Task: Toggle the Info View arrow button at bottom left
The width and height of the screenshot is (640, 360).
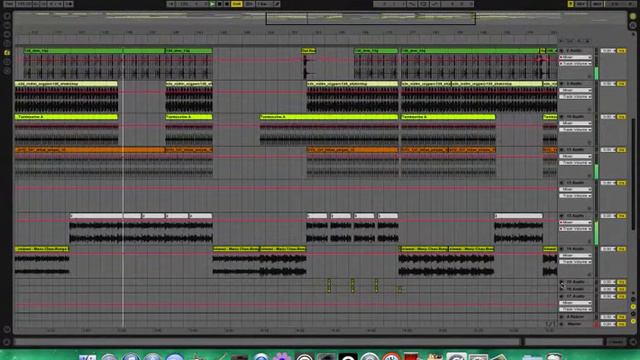Action: click(7, 342)
